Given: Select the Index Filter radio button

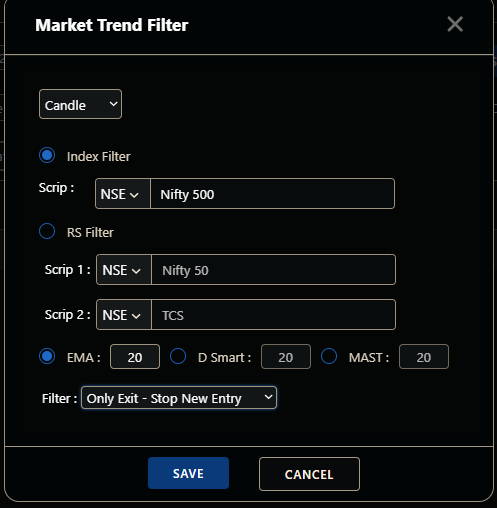Looking at the screenshot, I should pyautogui.click(x=47, y=155).
